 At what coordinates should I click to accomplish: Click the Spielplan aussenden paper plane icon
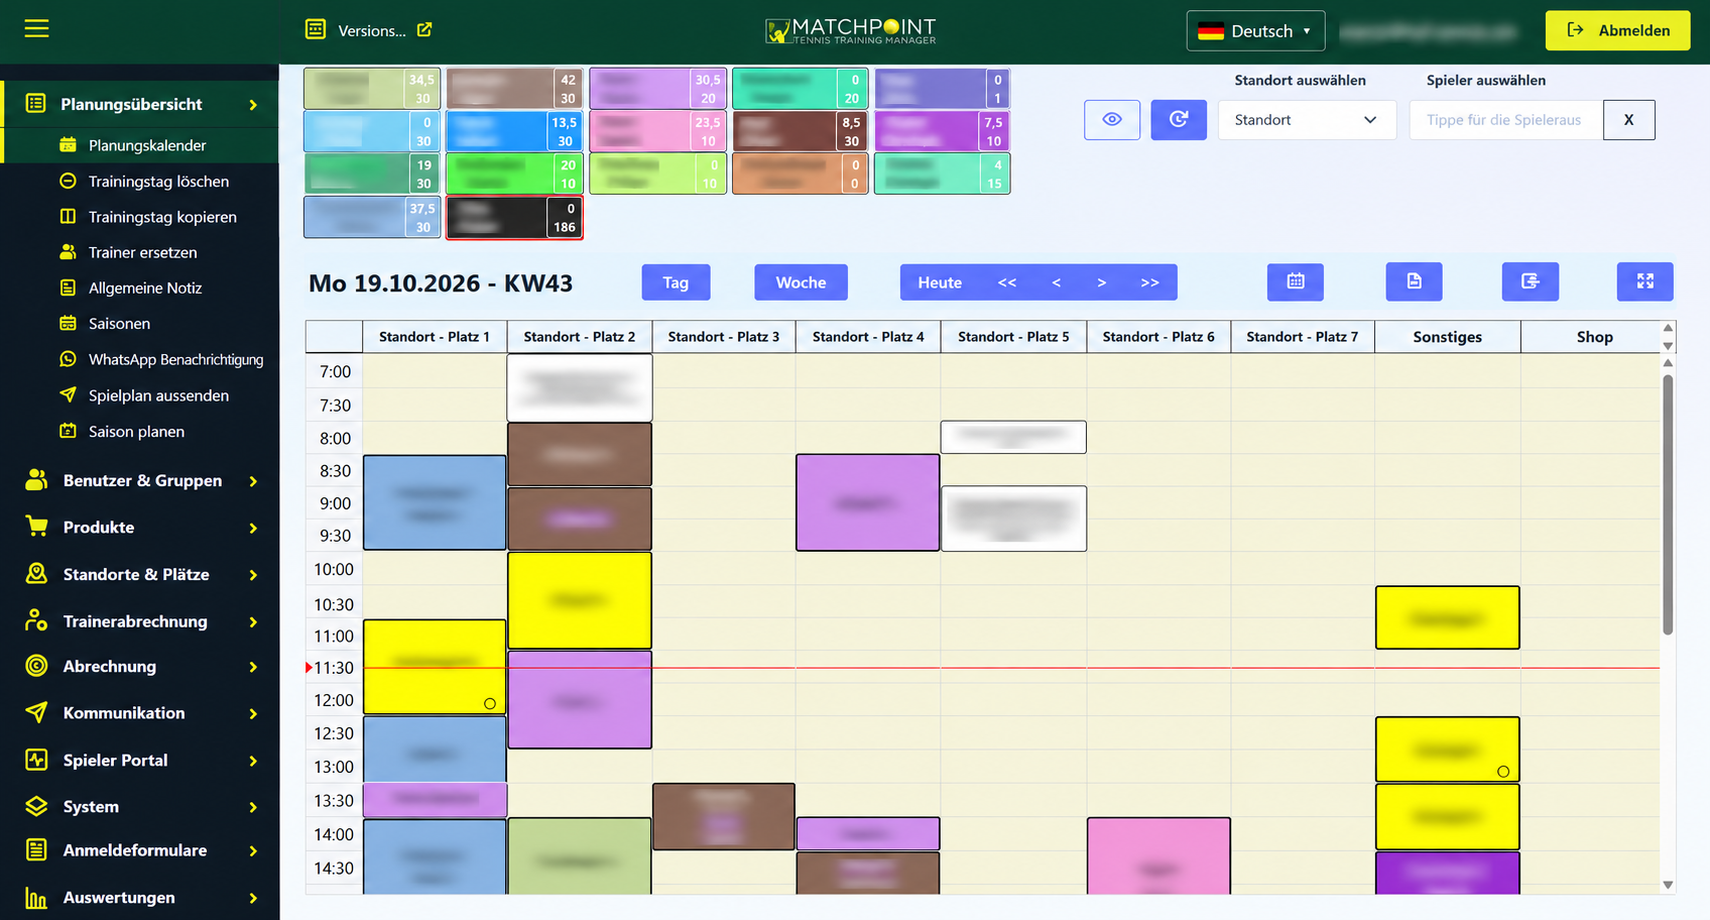[x=68, y=395]
